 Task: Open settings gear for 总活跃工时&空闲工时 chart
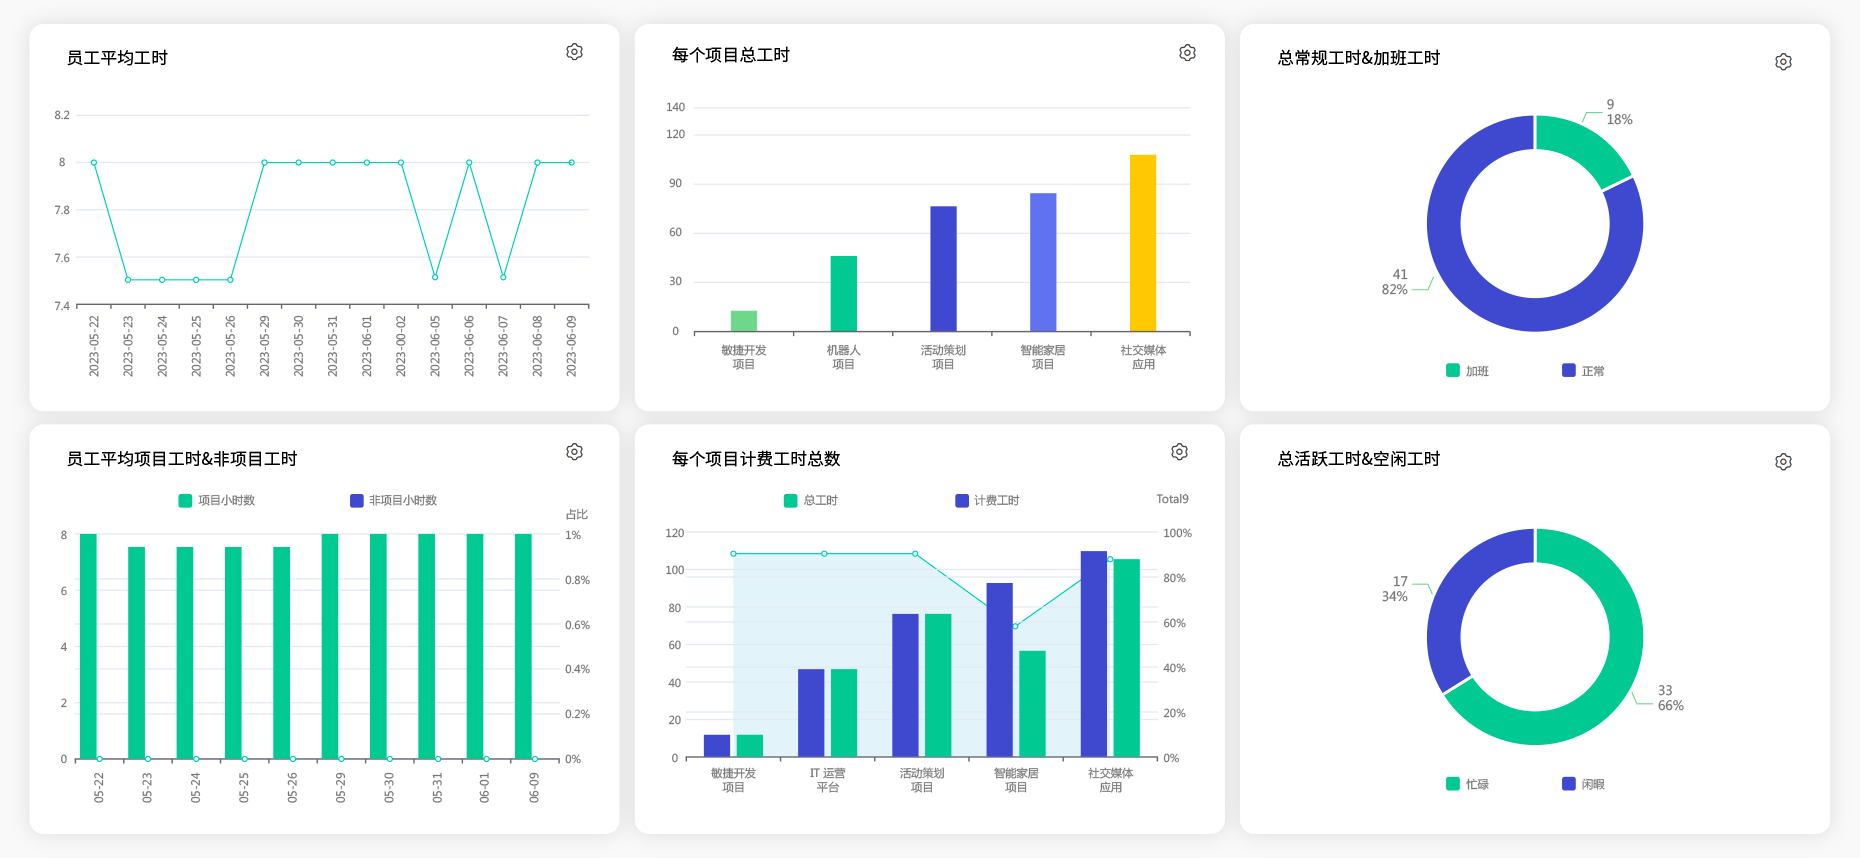(x=1783, y=462)
